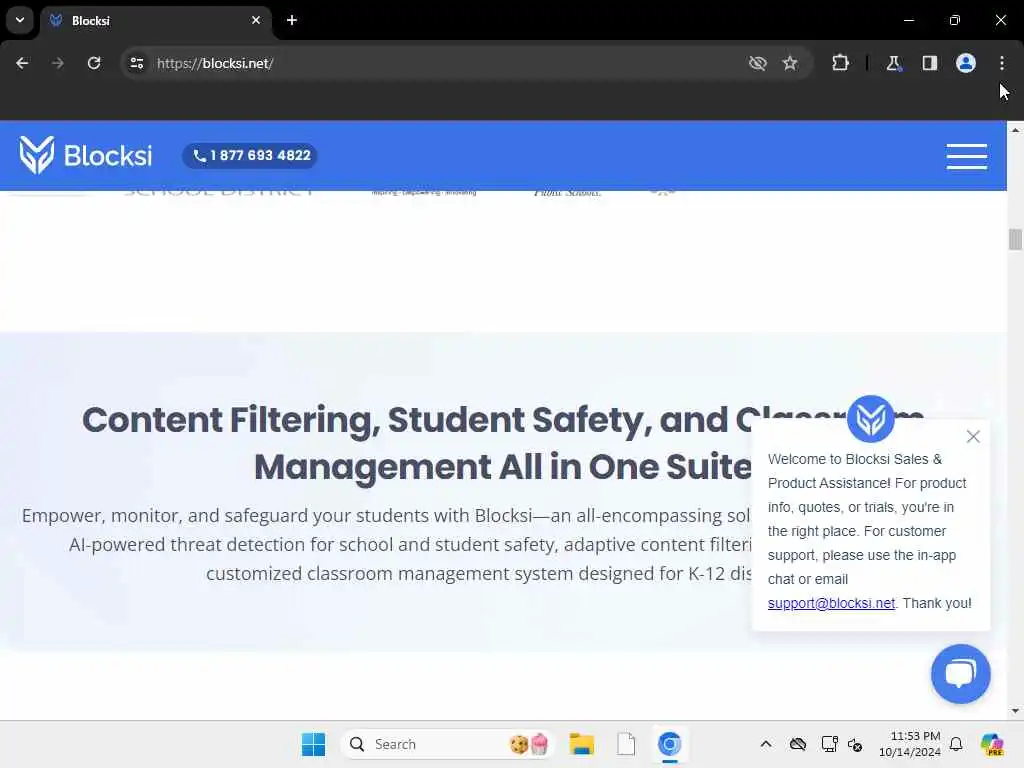This screenshot has width=1024, height=768.
Task: Switch to Chromium browser in taskbar
Action: tap(669, 744)
